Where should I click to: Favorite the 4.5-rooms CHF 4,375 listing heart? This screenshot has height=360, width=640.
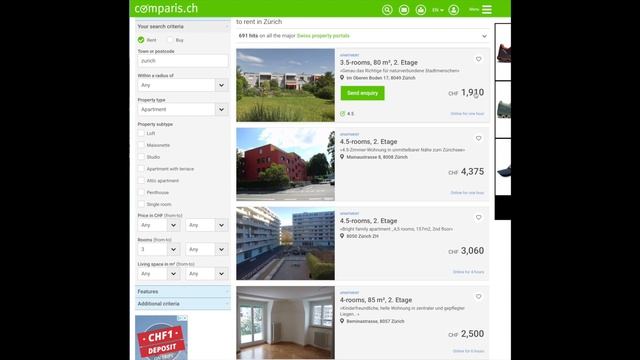[478, 138]
